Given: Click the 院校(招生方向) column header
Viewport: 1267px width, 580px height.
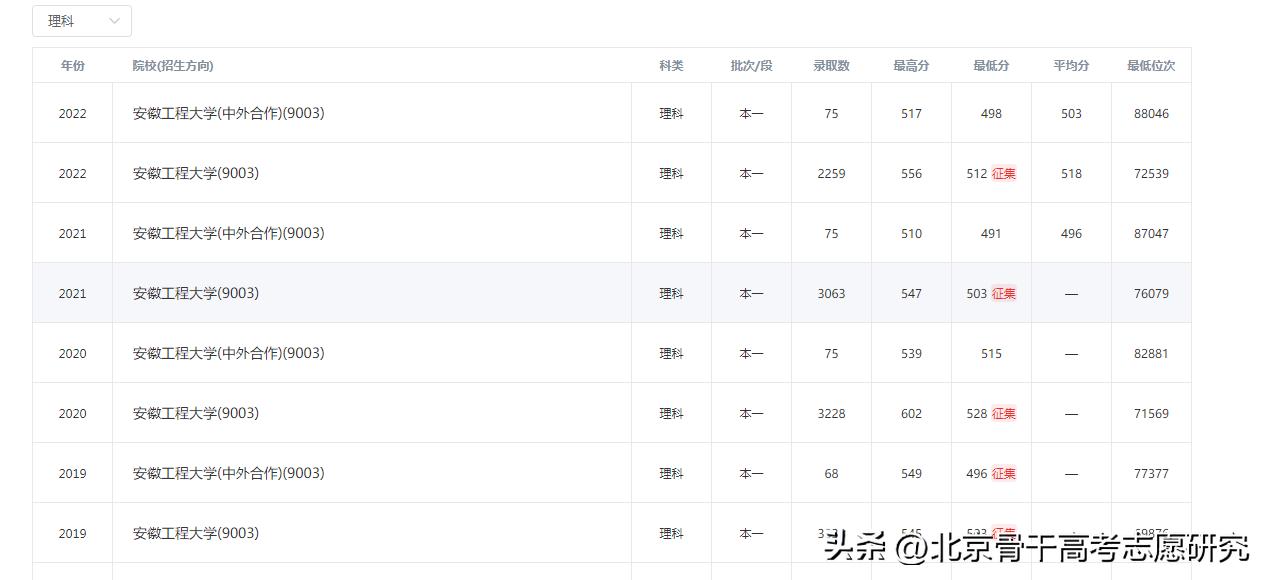Looking at the screenshot, I should (173, 66).
